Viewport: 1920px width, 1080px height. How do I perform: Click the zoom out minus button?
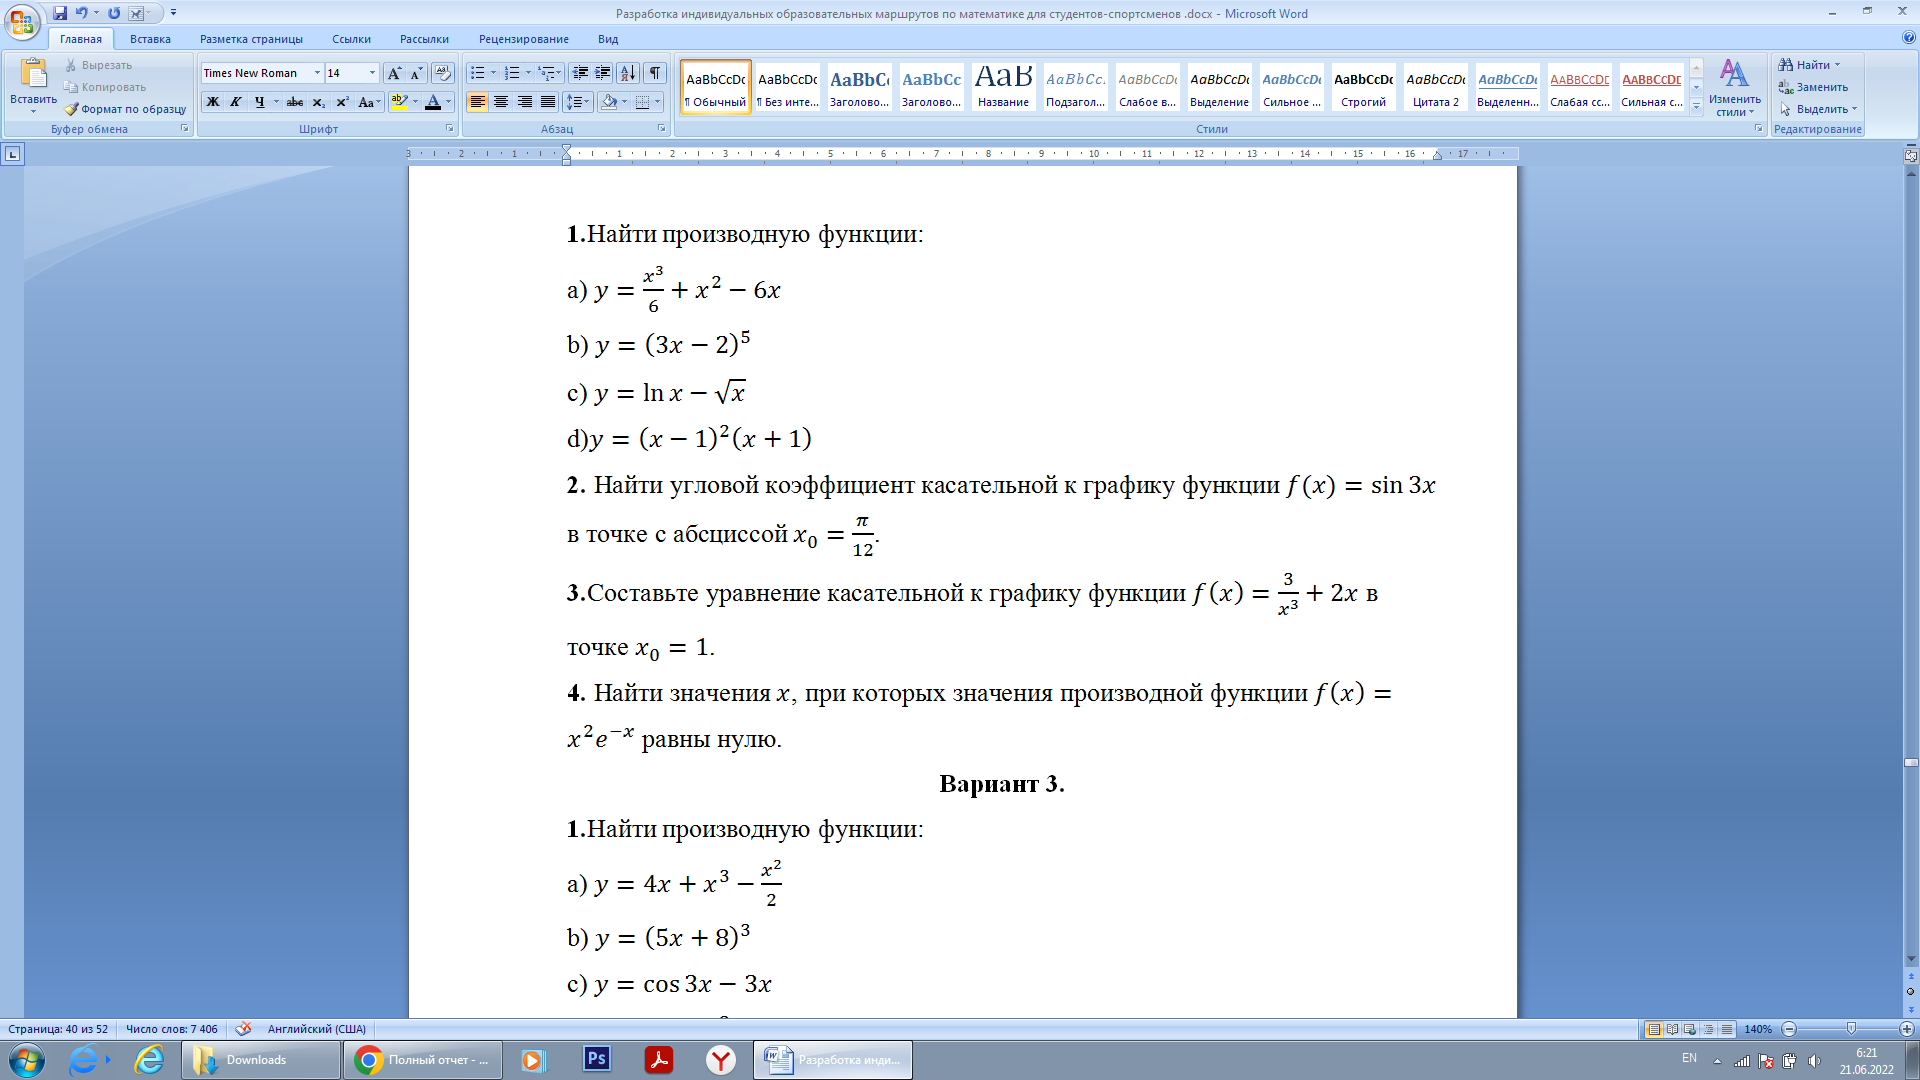pyautogui.click(x=1790, y=1029)
